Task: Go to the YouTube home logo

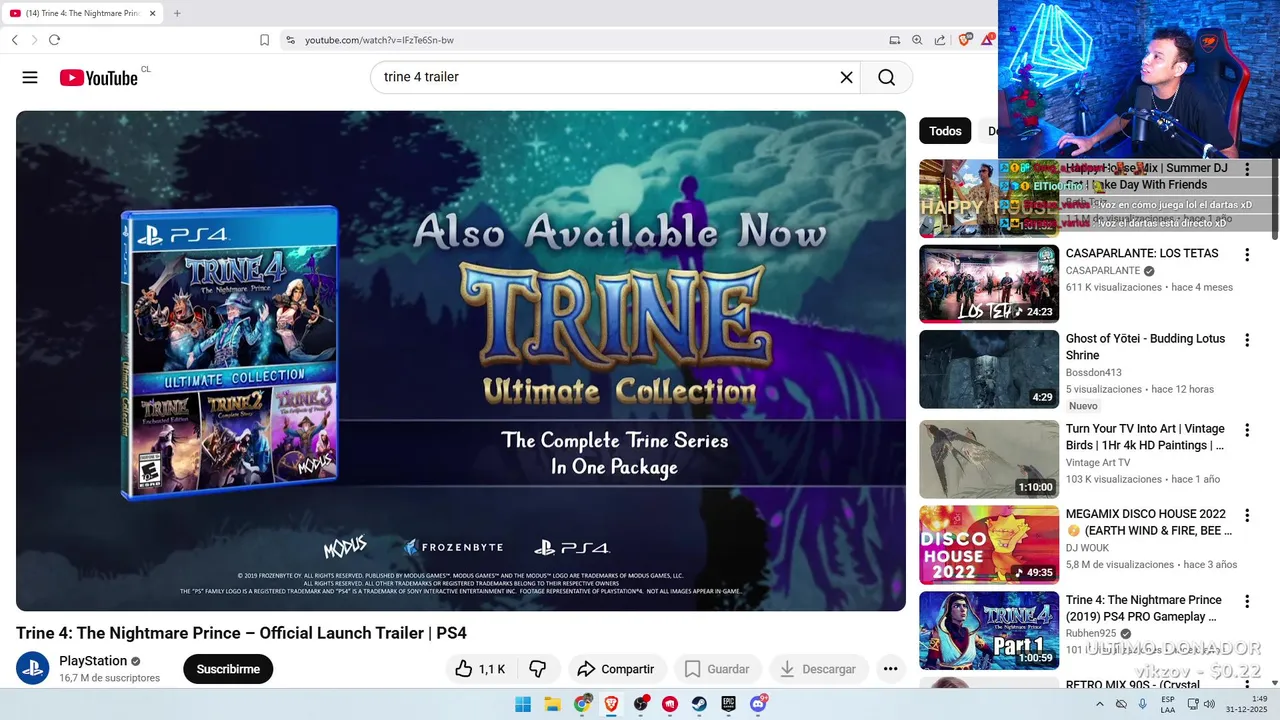Action: click(x=98, y=78)
